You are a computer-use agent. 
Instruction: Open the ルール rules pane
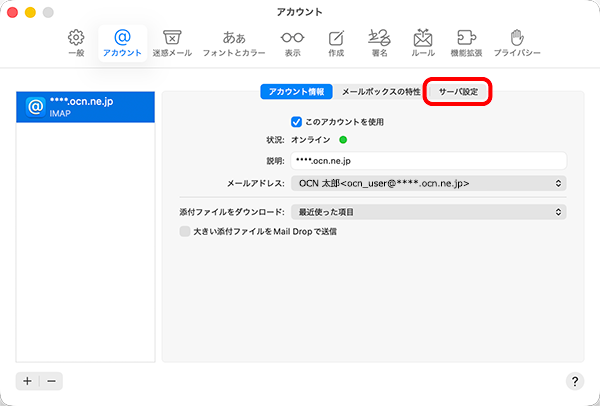click(x=423, y=41)
